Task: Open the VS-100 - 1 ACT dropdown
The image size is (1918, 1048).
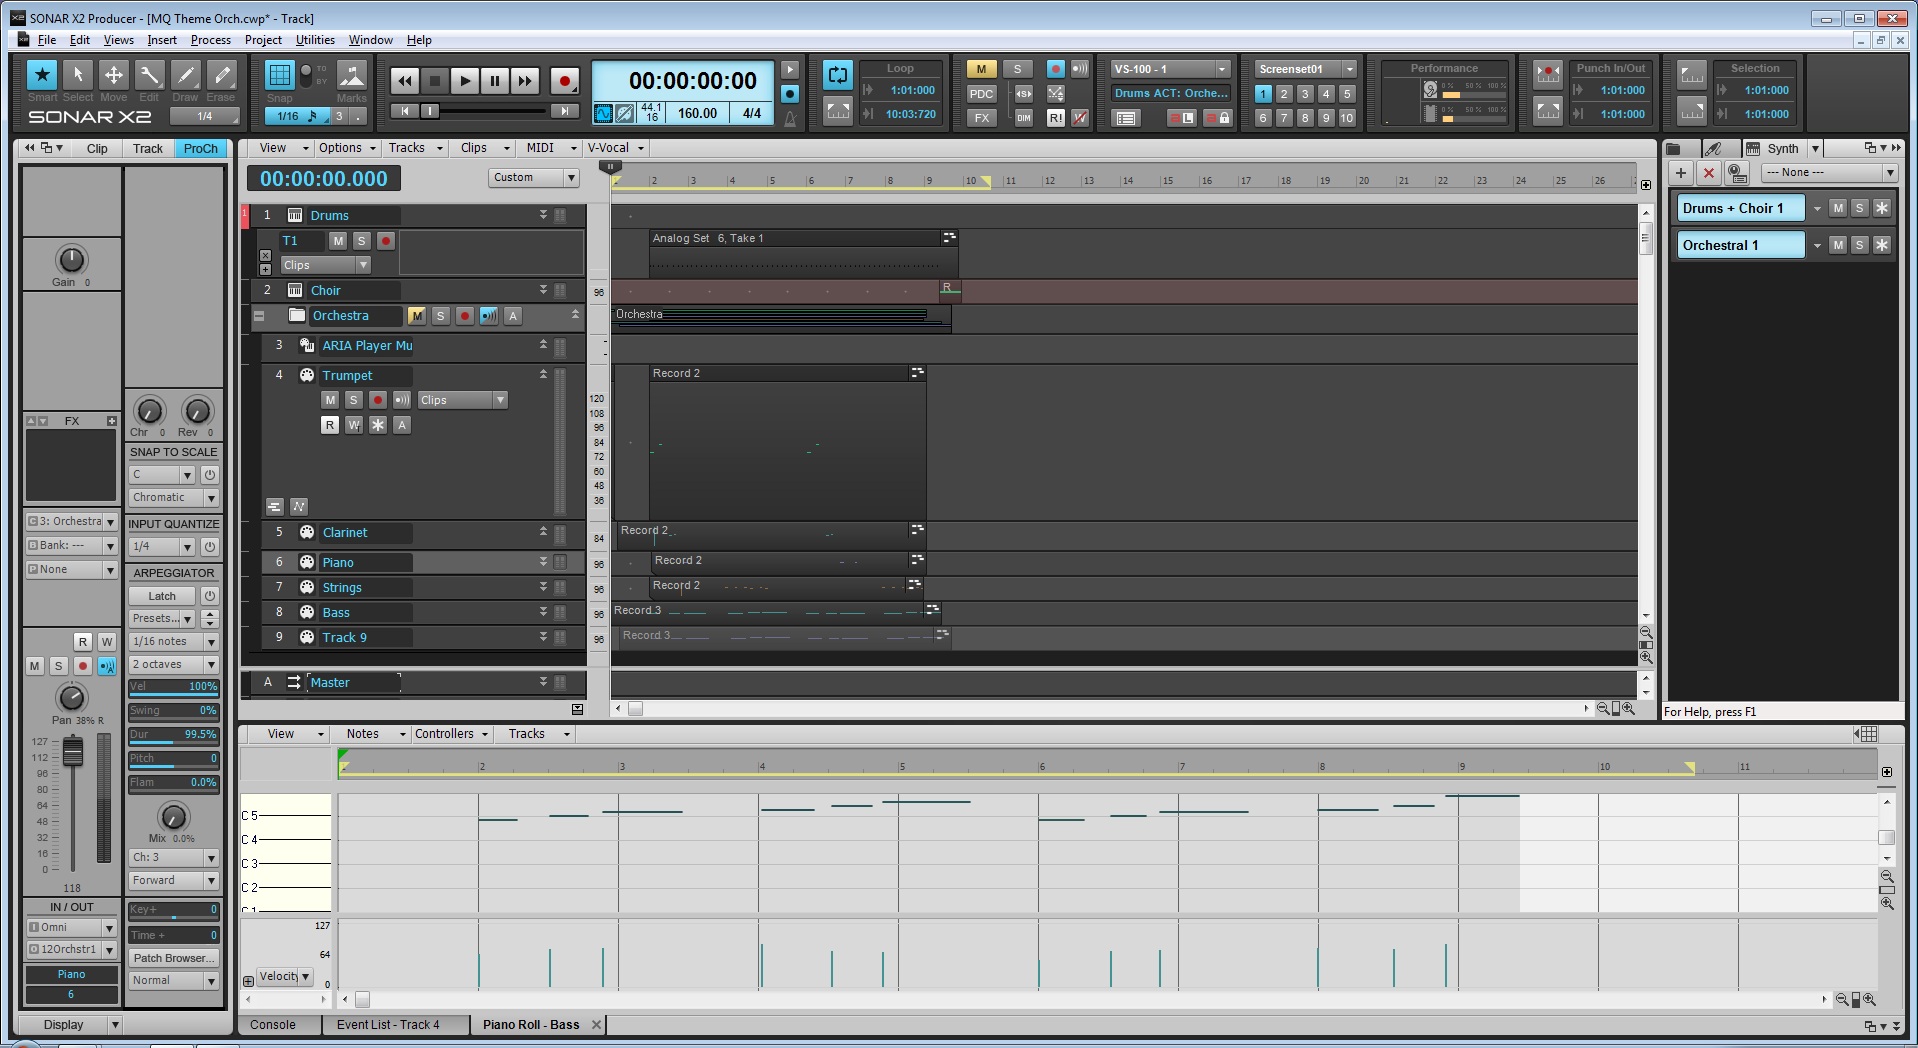Action: (x=1170, y=69)
